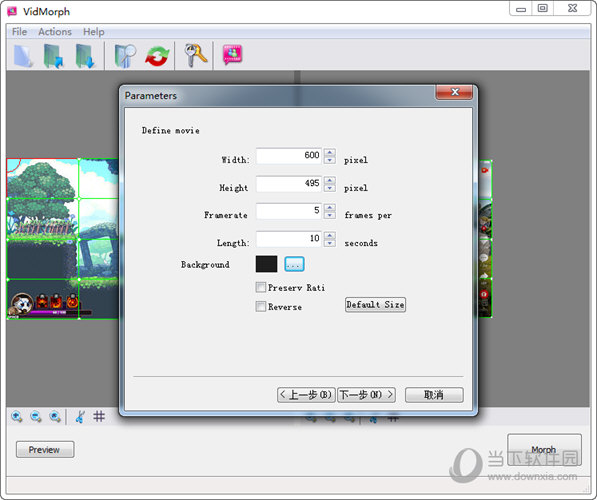Click the pink chat bubble toolbar icon
Viewport: 597px width, 500px height.
[232, 55]
